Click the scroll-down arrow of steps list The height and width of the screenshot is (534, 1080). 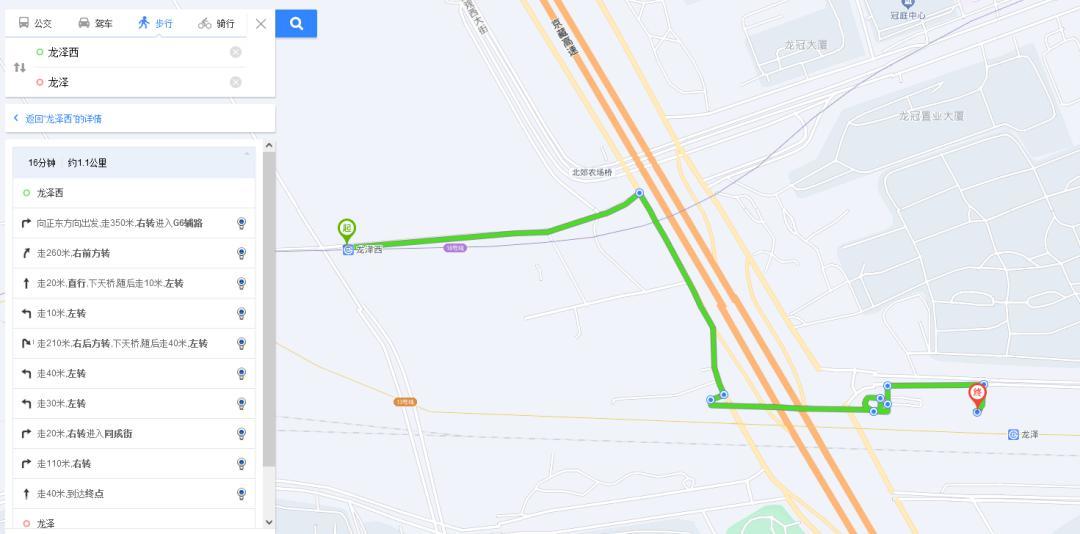[x=269, y=522]
